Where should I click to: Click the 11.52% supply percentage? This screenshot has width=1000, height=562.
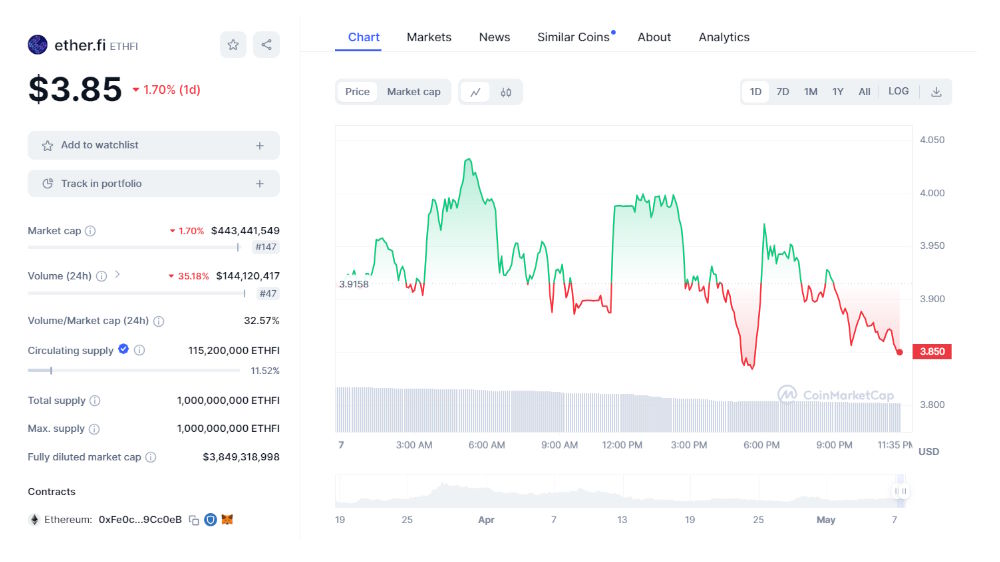265,371
